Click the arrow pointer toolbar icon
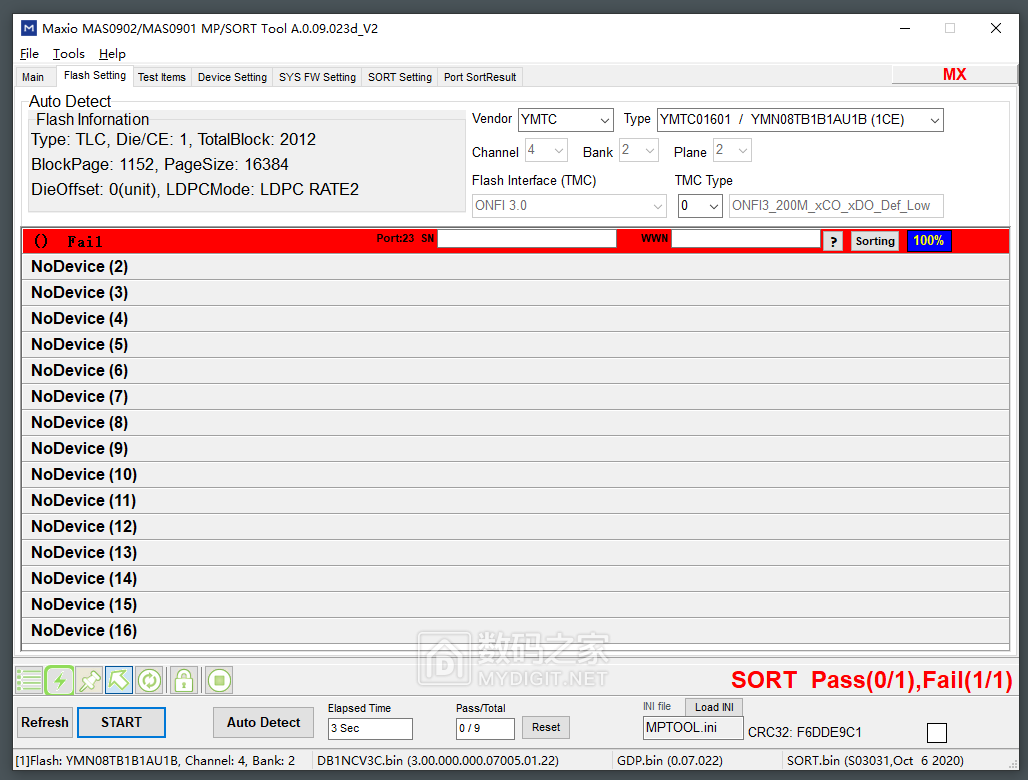 point(119,680)
